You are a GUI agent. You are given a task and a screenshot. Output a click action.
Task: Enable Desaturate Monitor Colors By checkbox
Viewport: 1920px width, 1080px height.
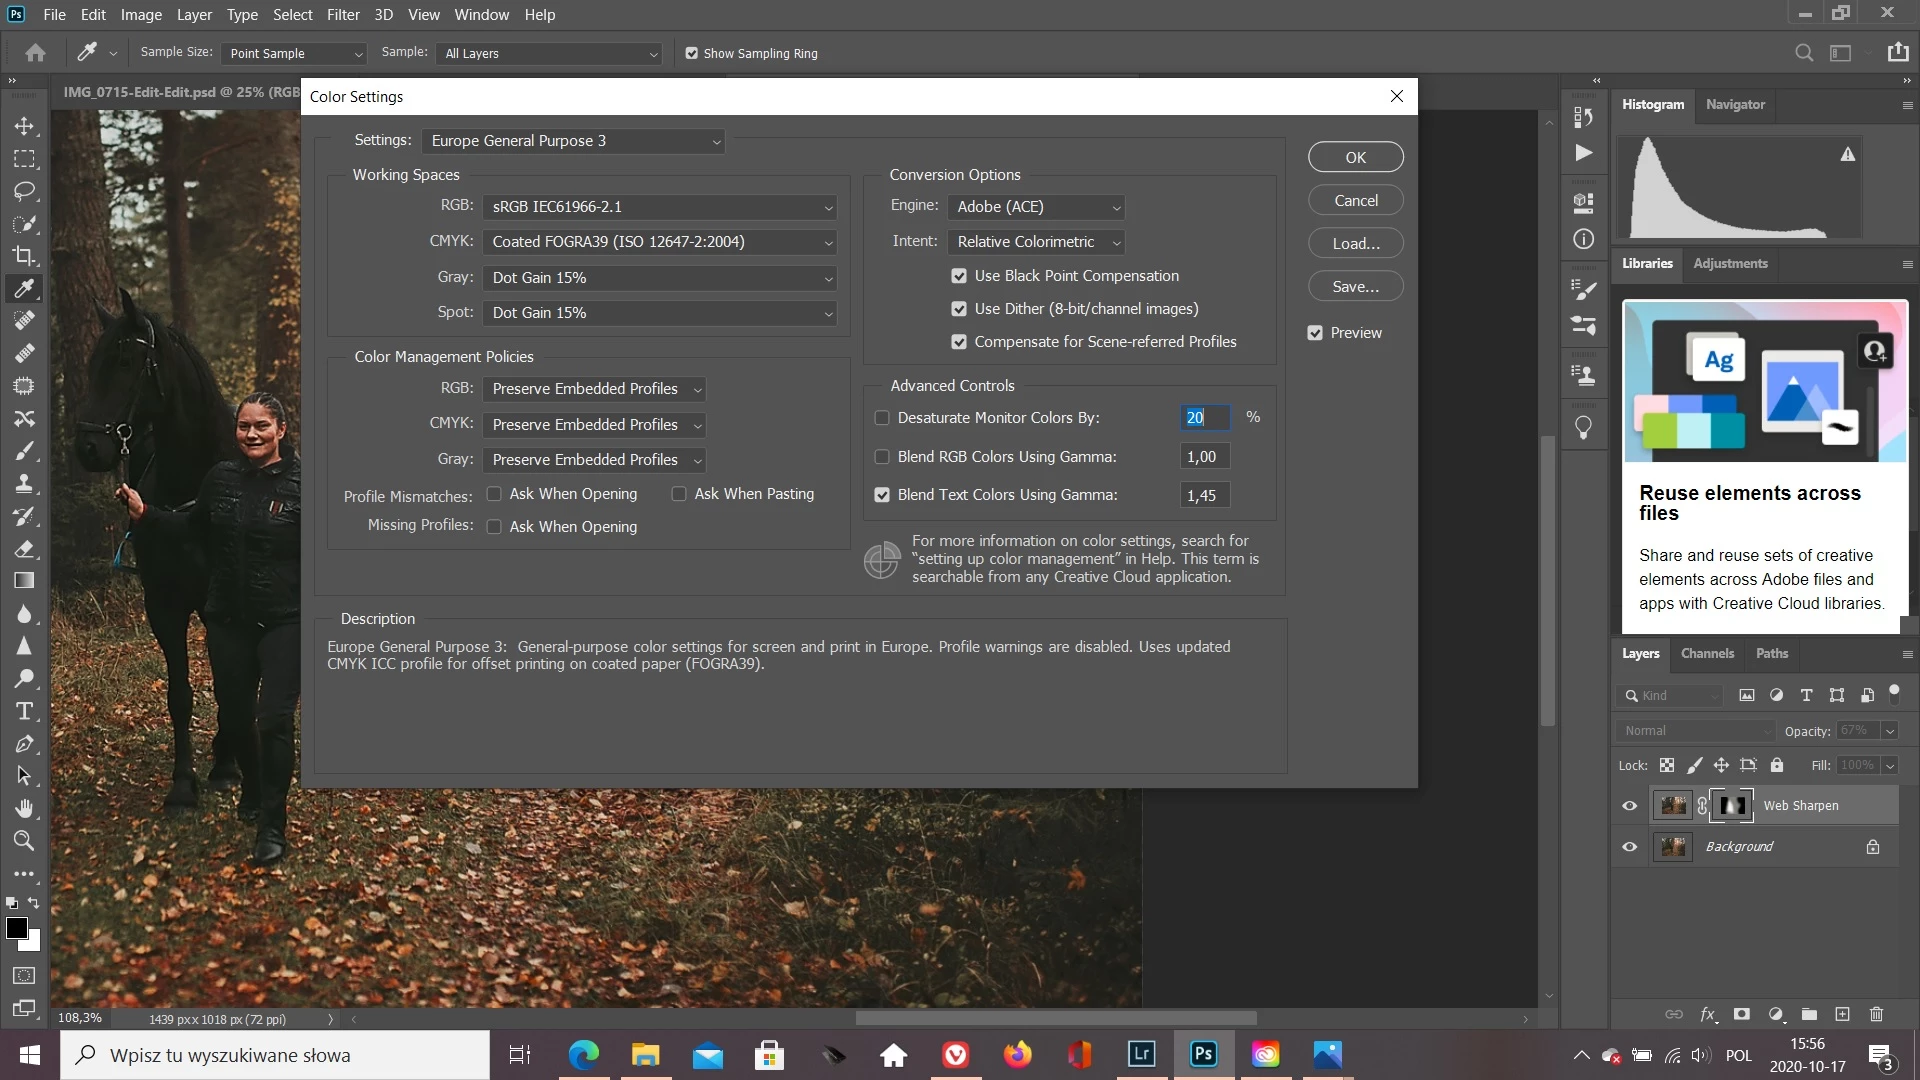point(882,418)
